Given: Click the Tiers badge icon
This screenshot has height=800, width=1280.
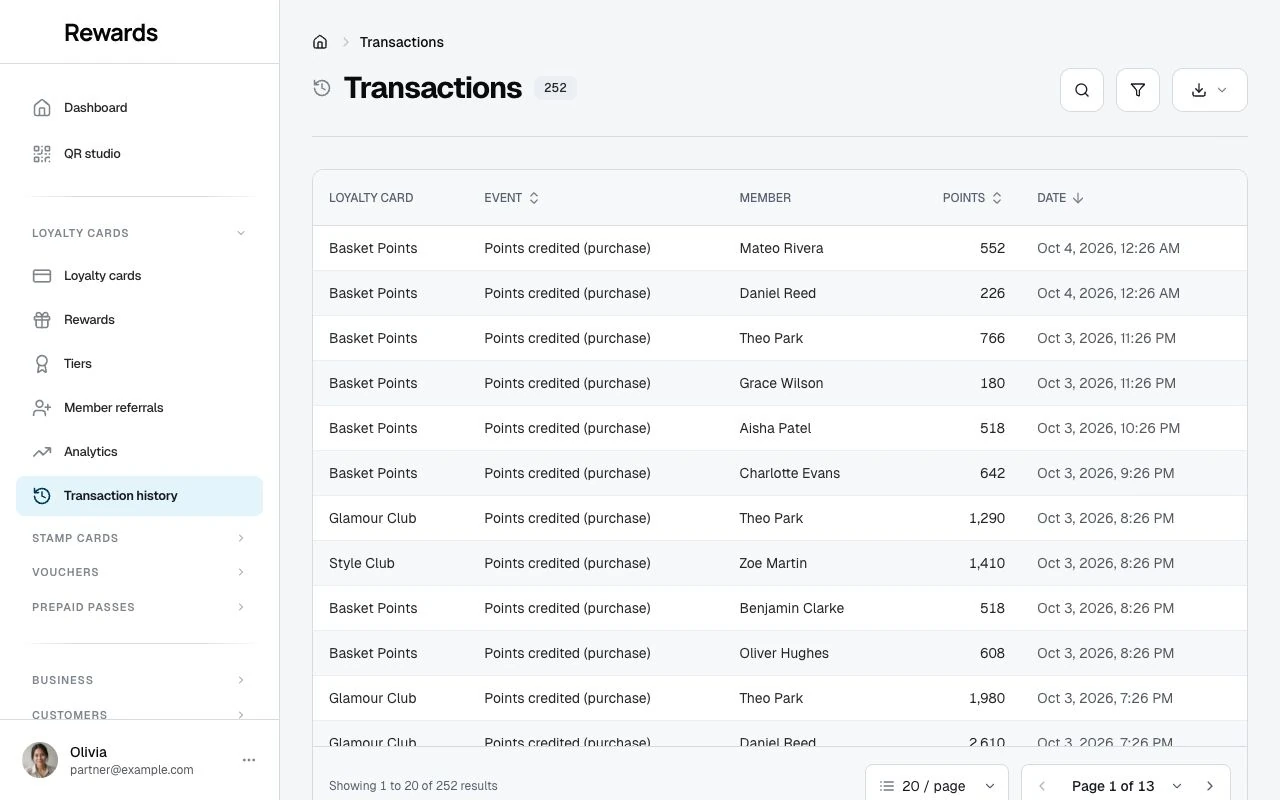Looking at the screenshot, I should coord(42,364).
